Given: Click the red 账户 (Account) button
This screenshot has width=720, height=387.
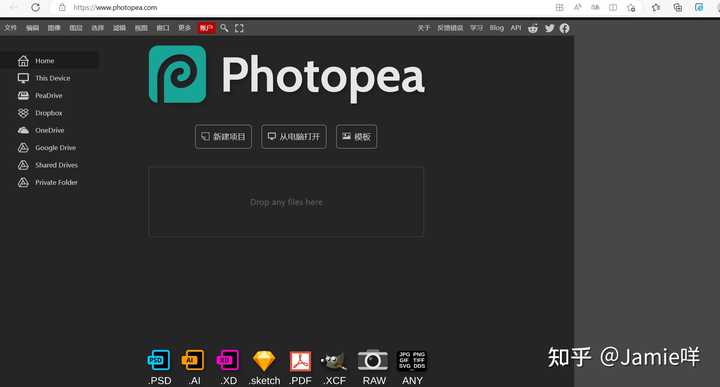Looking at the screenshot, I should [x=206, y=28].
